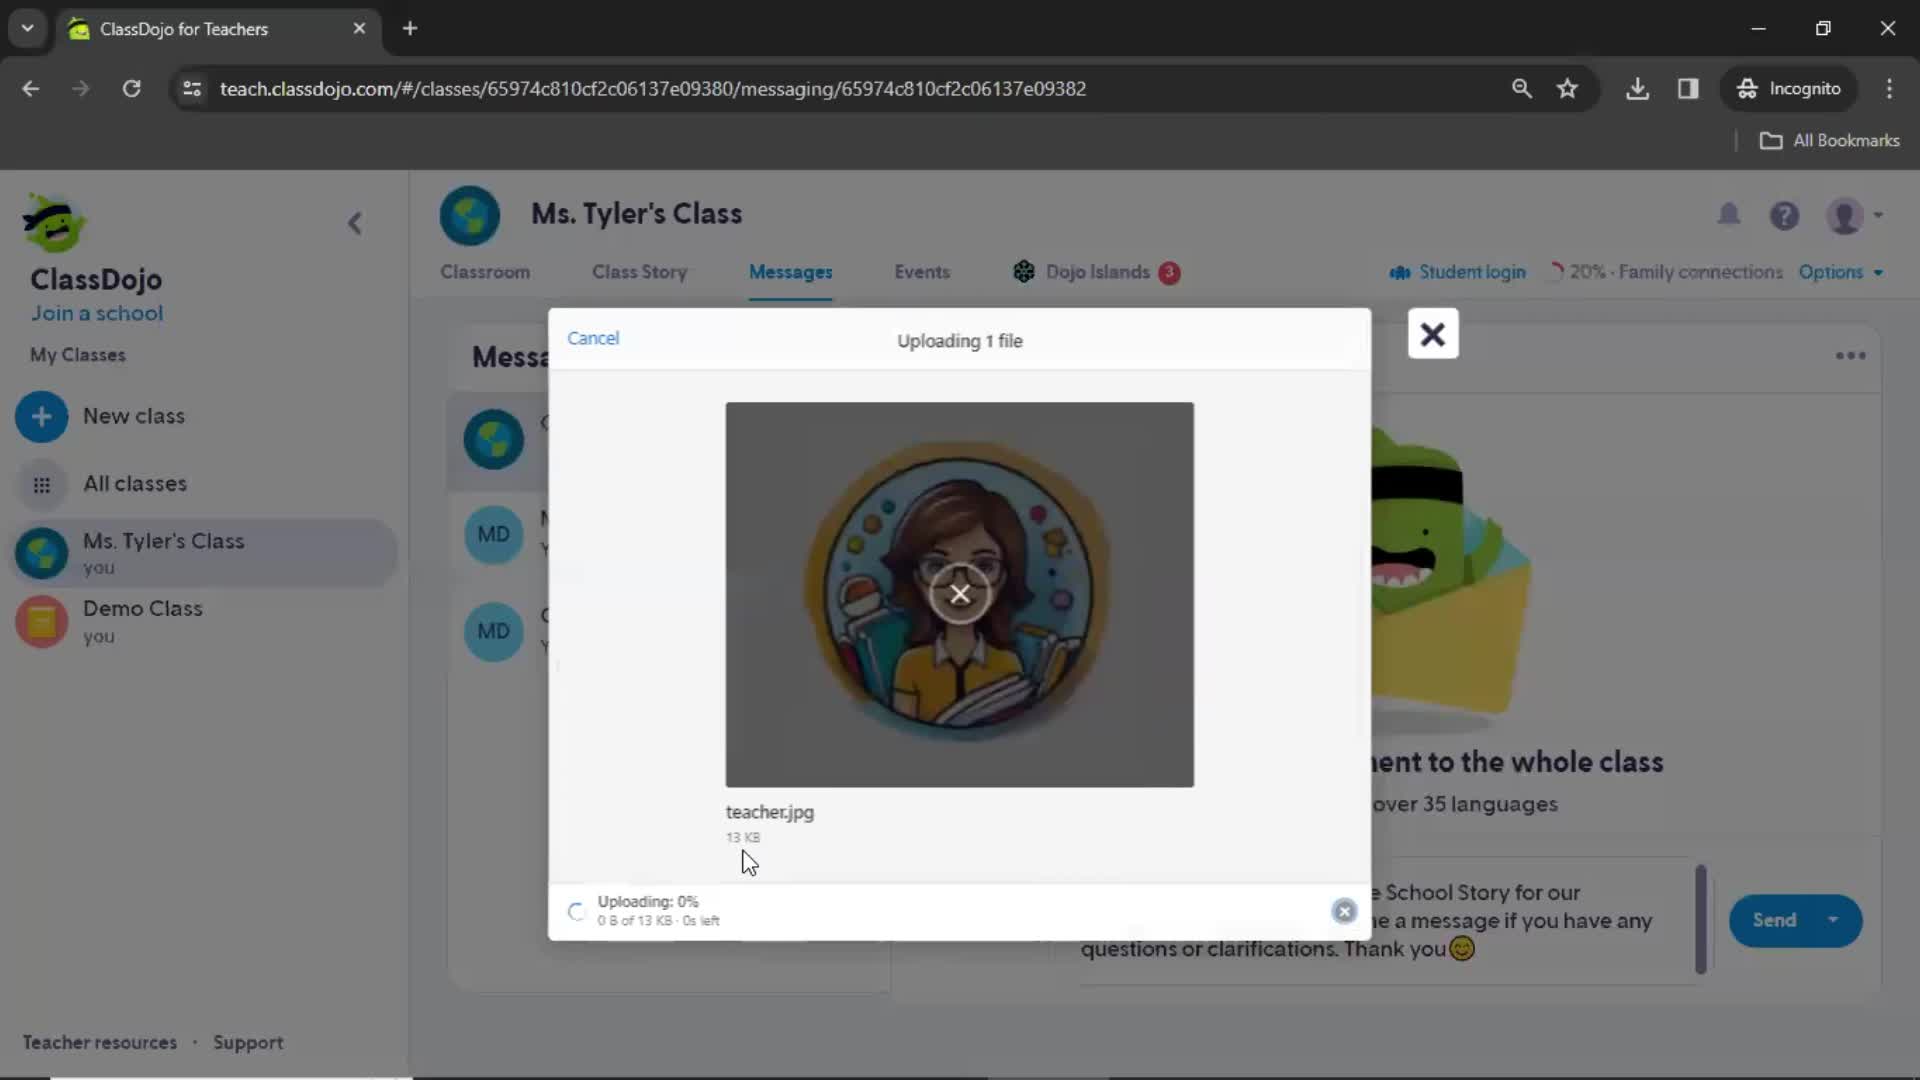Switch to the Class Story tab
The height and width of the screenshot is (1080, 1920).
[640, 272]
